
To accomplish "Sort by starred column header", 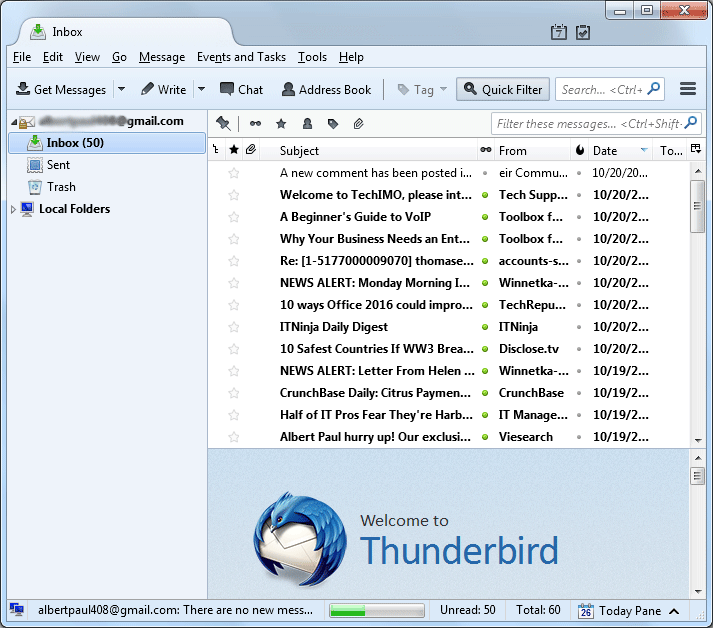I will [x=234, y=150].
